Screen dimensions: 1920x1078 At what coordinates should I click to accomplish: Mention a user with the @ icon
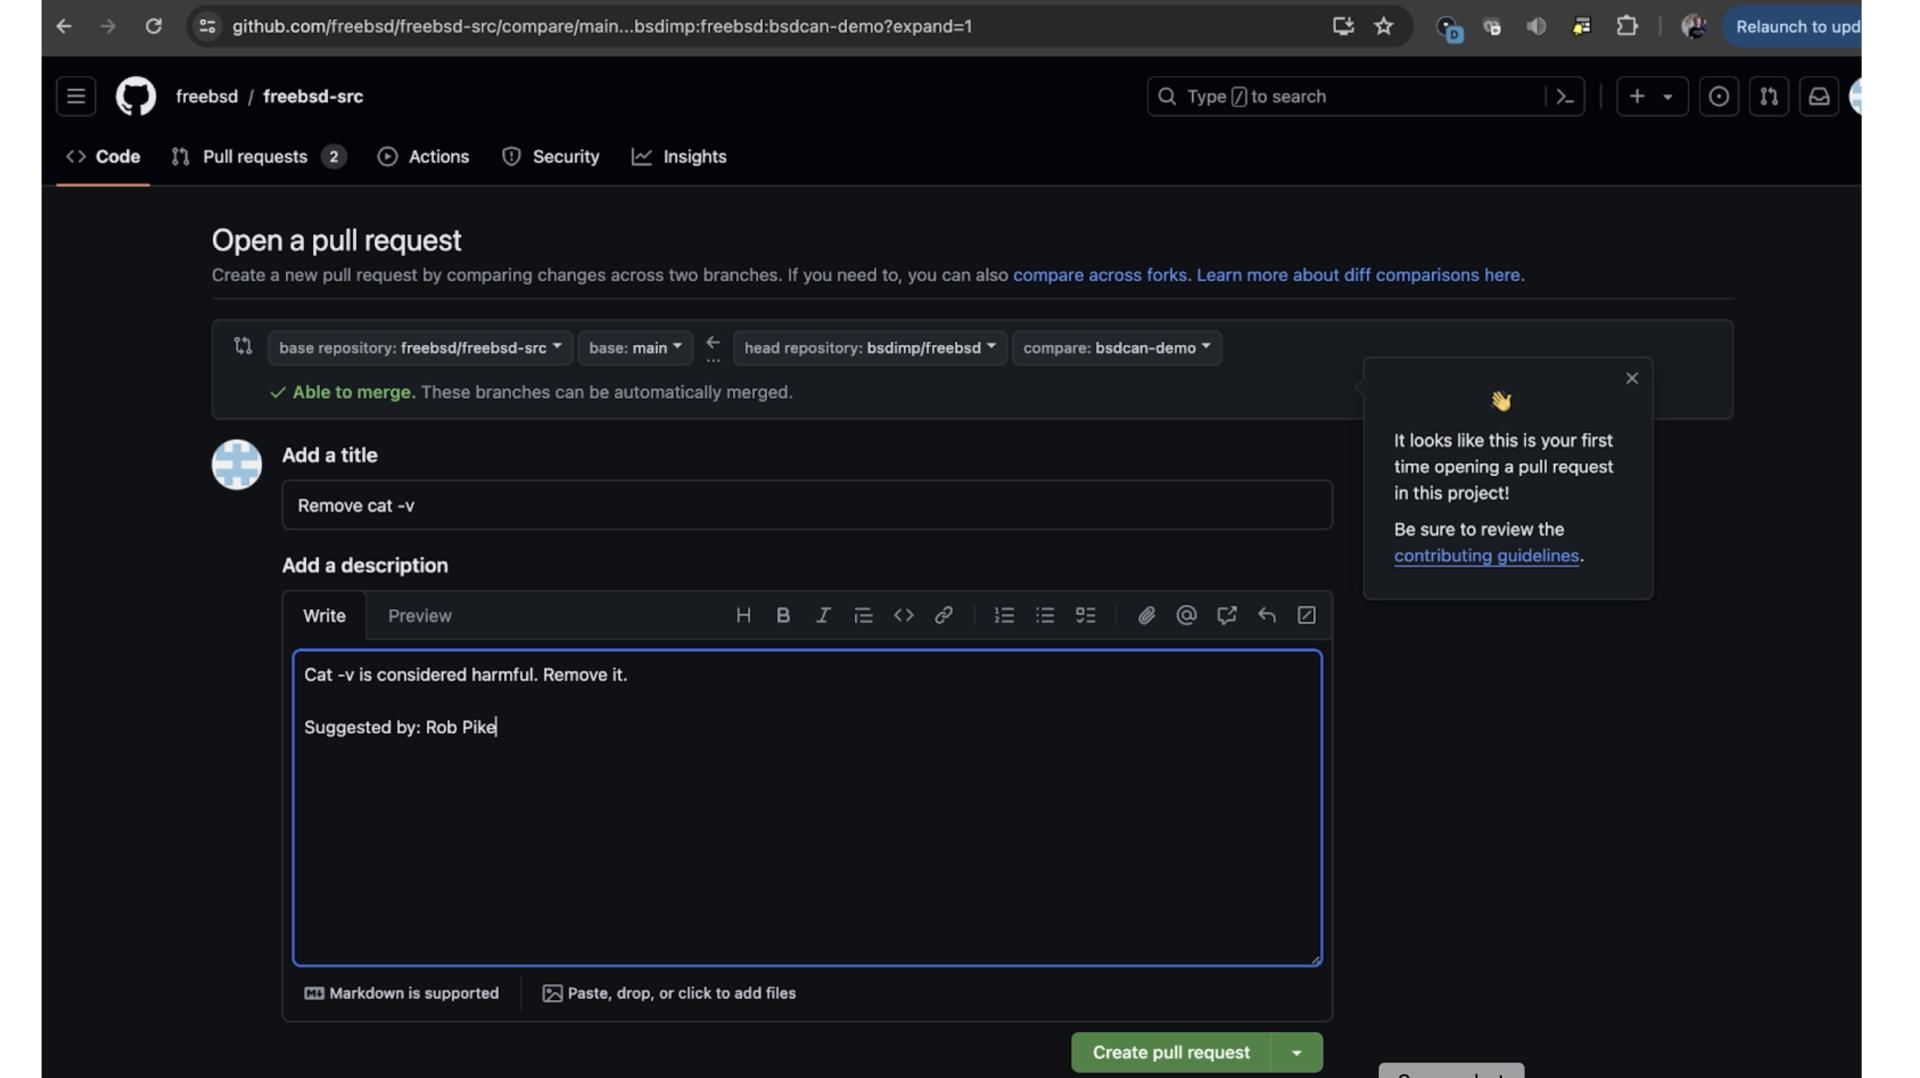tap(1186, 615)
